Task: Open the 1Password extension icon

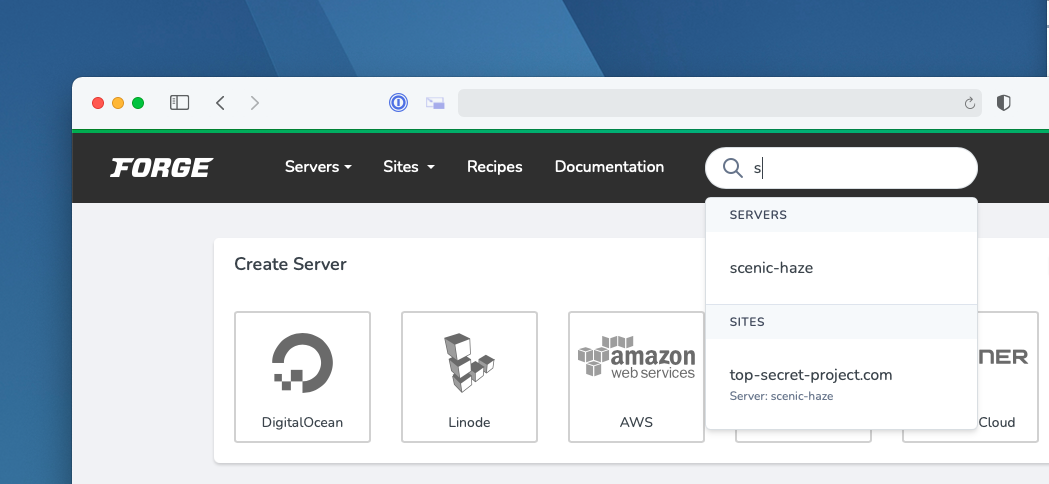Action: coord(398,102)
